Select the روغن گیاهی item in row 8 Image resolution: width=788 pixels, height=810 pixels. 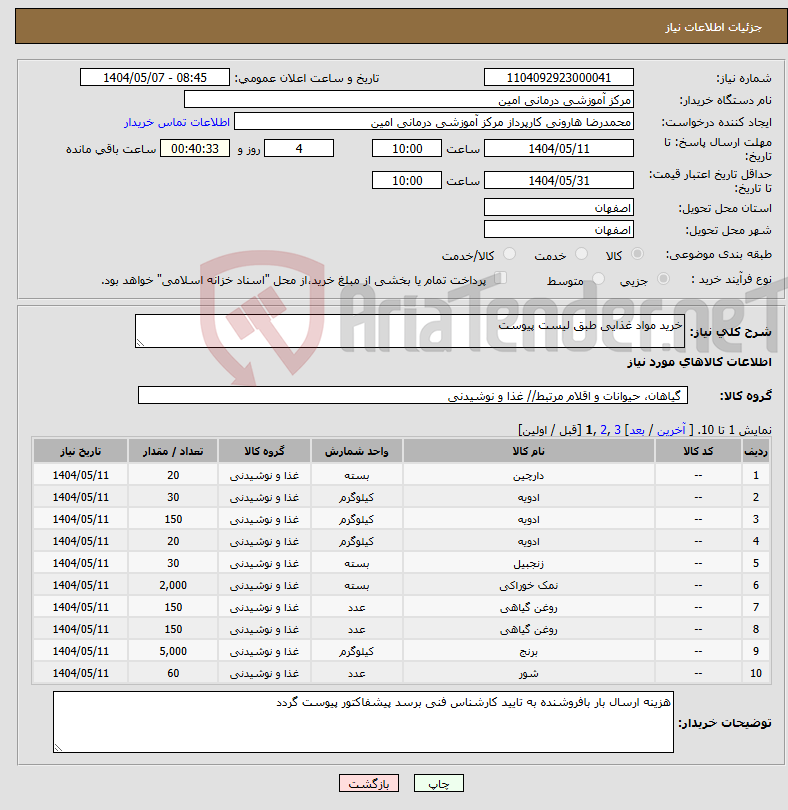coord(529,629)
